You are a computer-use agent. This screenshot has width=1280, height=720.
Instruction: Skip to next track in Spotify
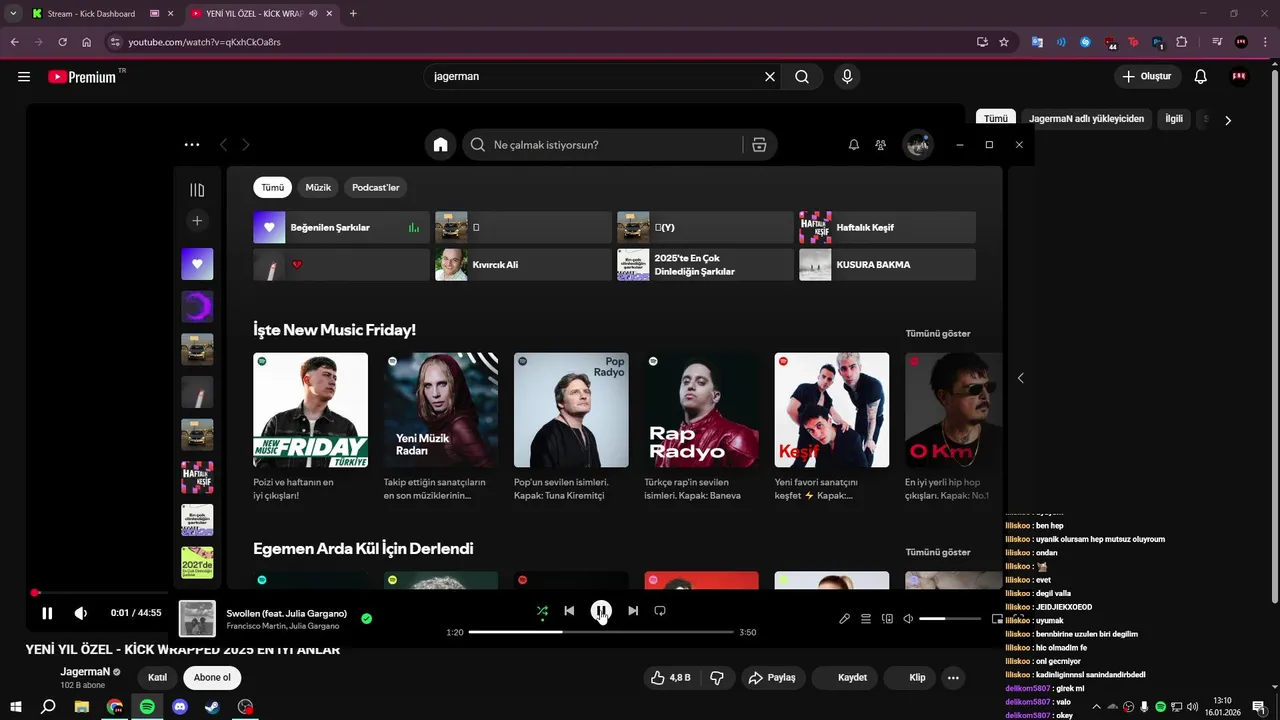pos(633,611)
